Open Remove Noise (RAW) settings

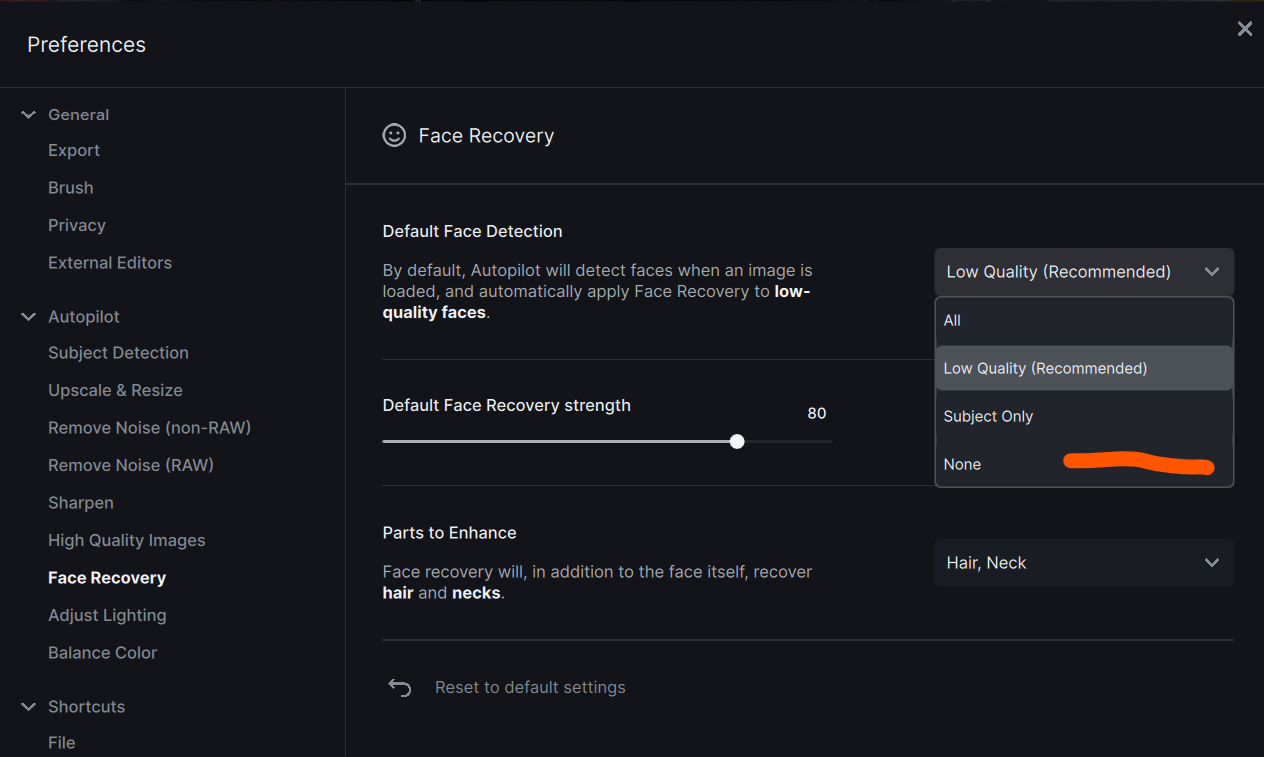(131, 466)
